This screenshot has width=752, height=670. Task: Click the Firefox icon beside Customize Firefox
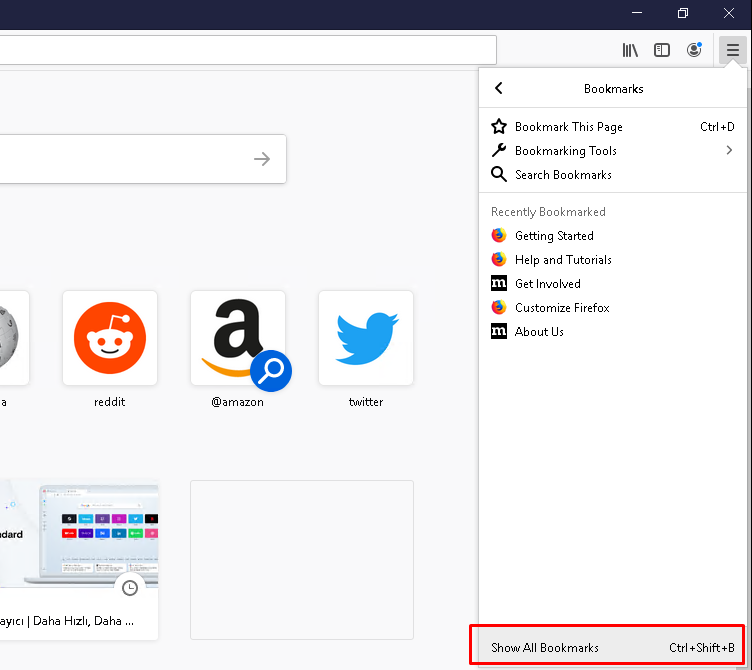pyautogui.click(x=499, y=307)
